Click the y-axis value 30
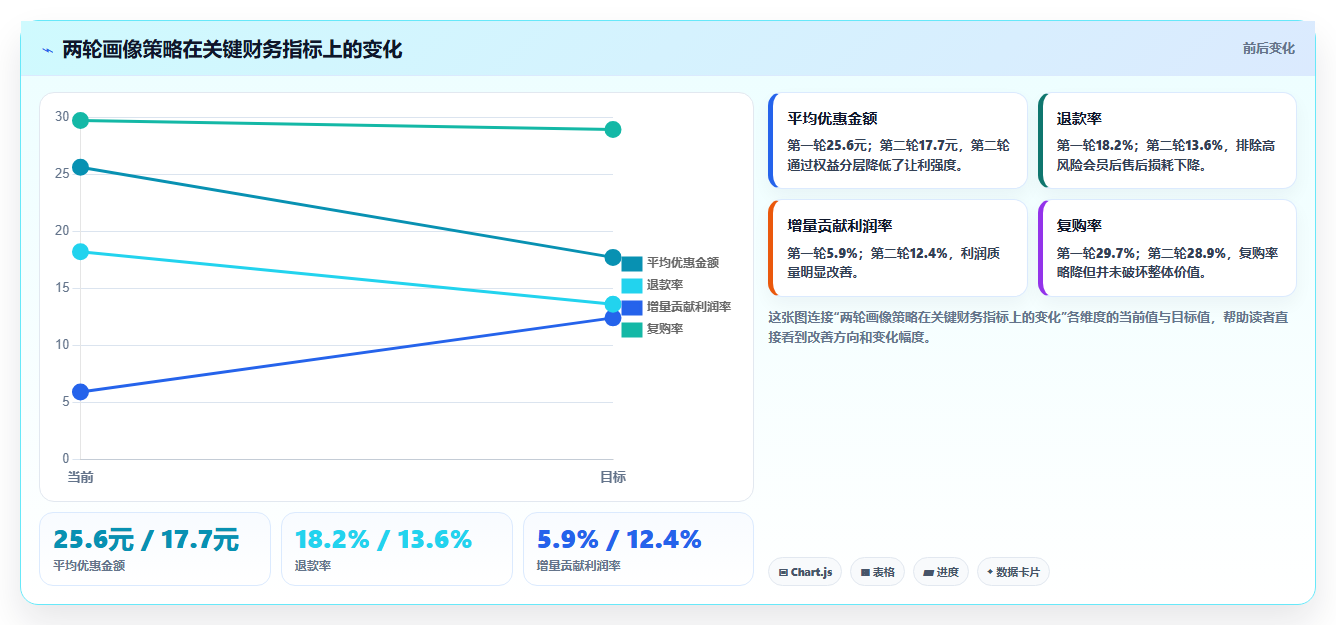This screenshot has width=1336, height=625. [62, 117]
